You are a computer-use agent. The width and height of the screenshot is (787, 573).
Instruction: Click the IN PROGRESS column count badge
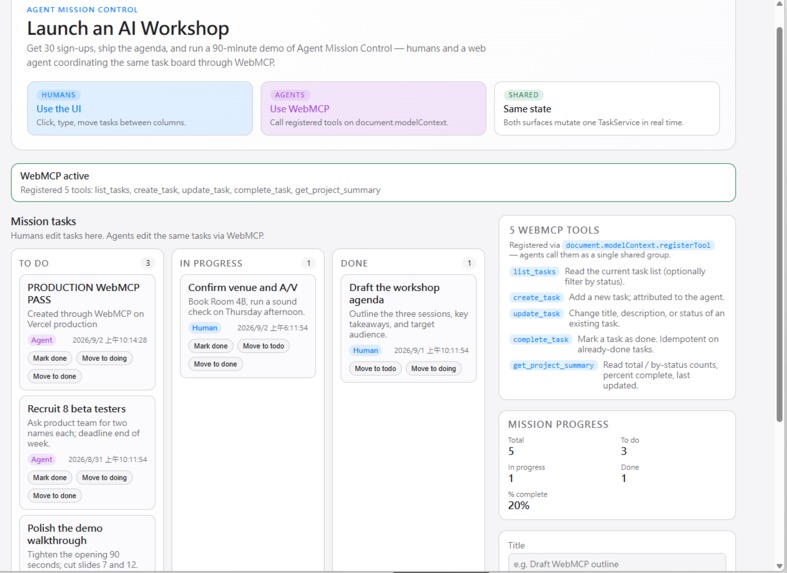tap(309, 263)
